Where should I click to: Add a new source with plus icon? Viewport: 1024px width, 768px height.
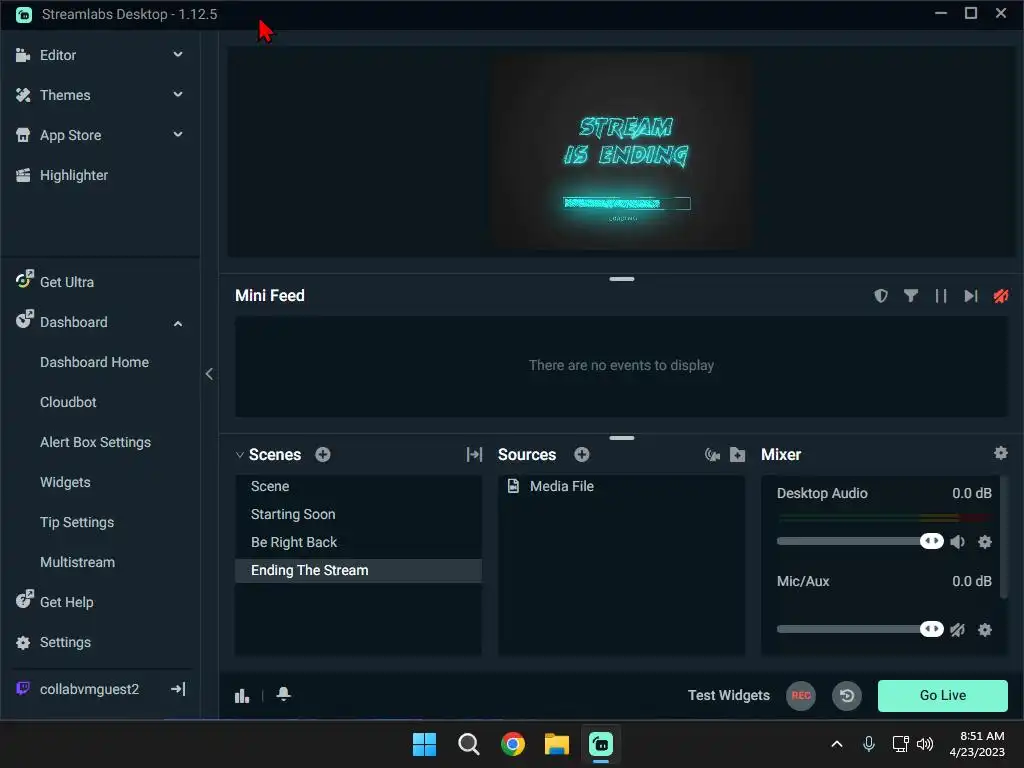(x=582, y=455)
